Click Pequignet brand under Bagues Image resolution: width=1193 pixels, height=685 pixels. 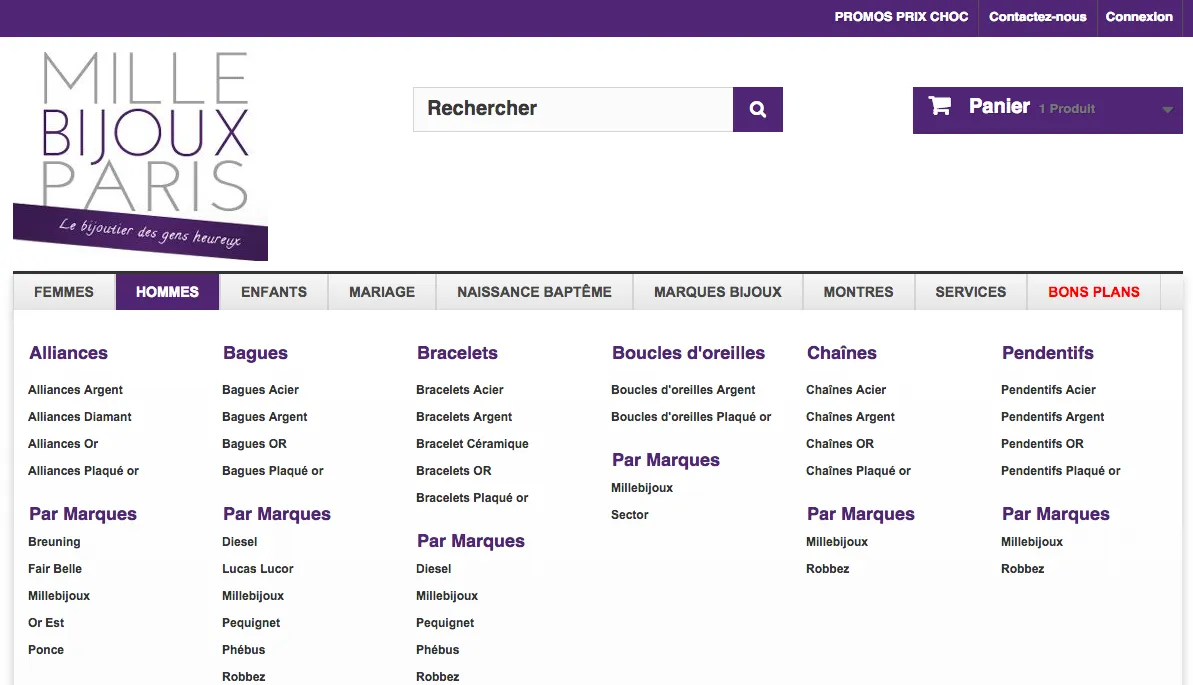point(251,623)
